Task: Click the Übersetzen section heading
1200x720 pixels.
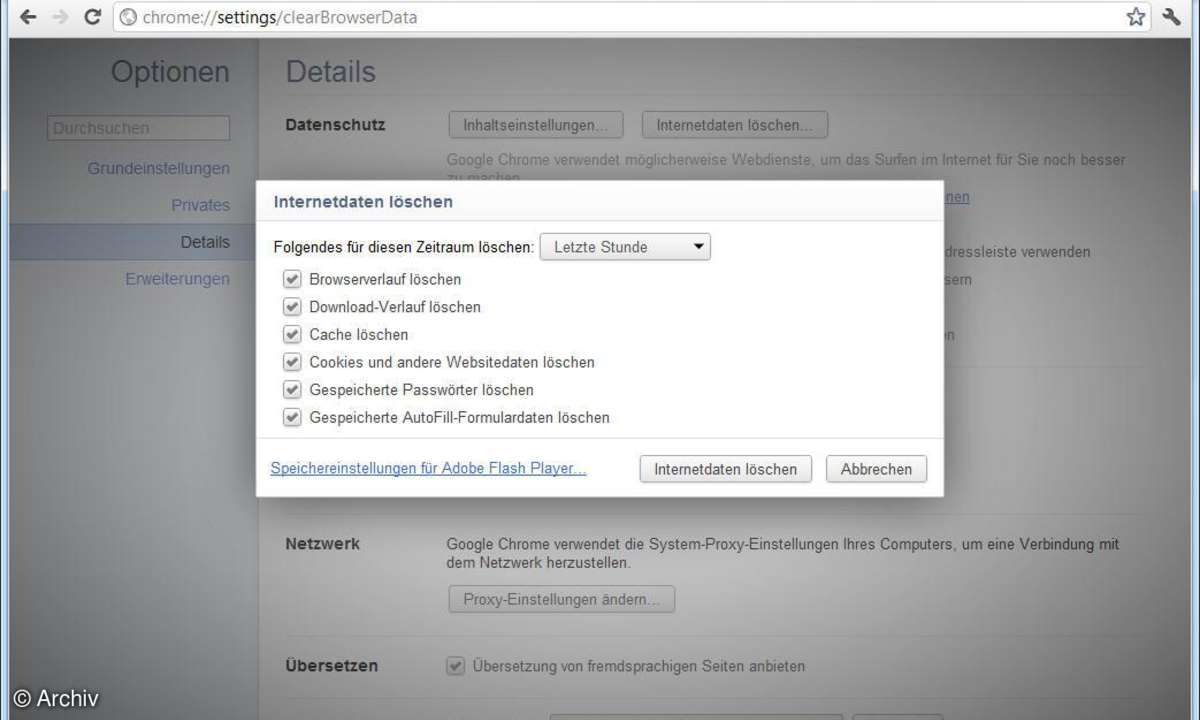Action: click(x=332, y=665)
